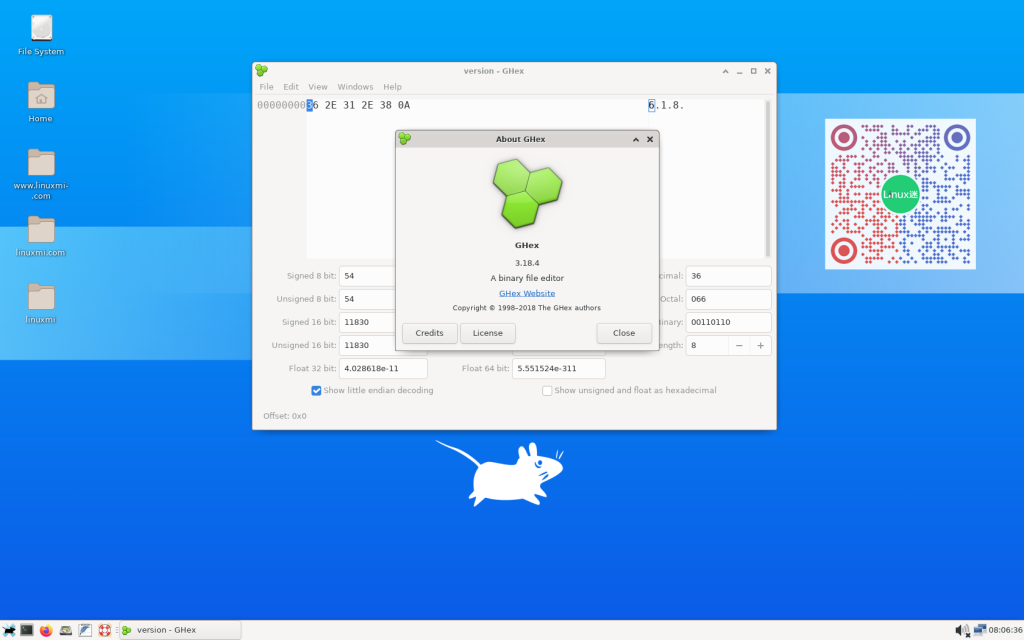Open the Windows menu in GHex

pos(355,87)
